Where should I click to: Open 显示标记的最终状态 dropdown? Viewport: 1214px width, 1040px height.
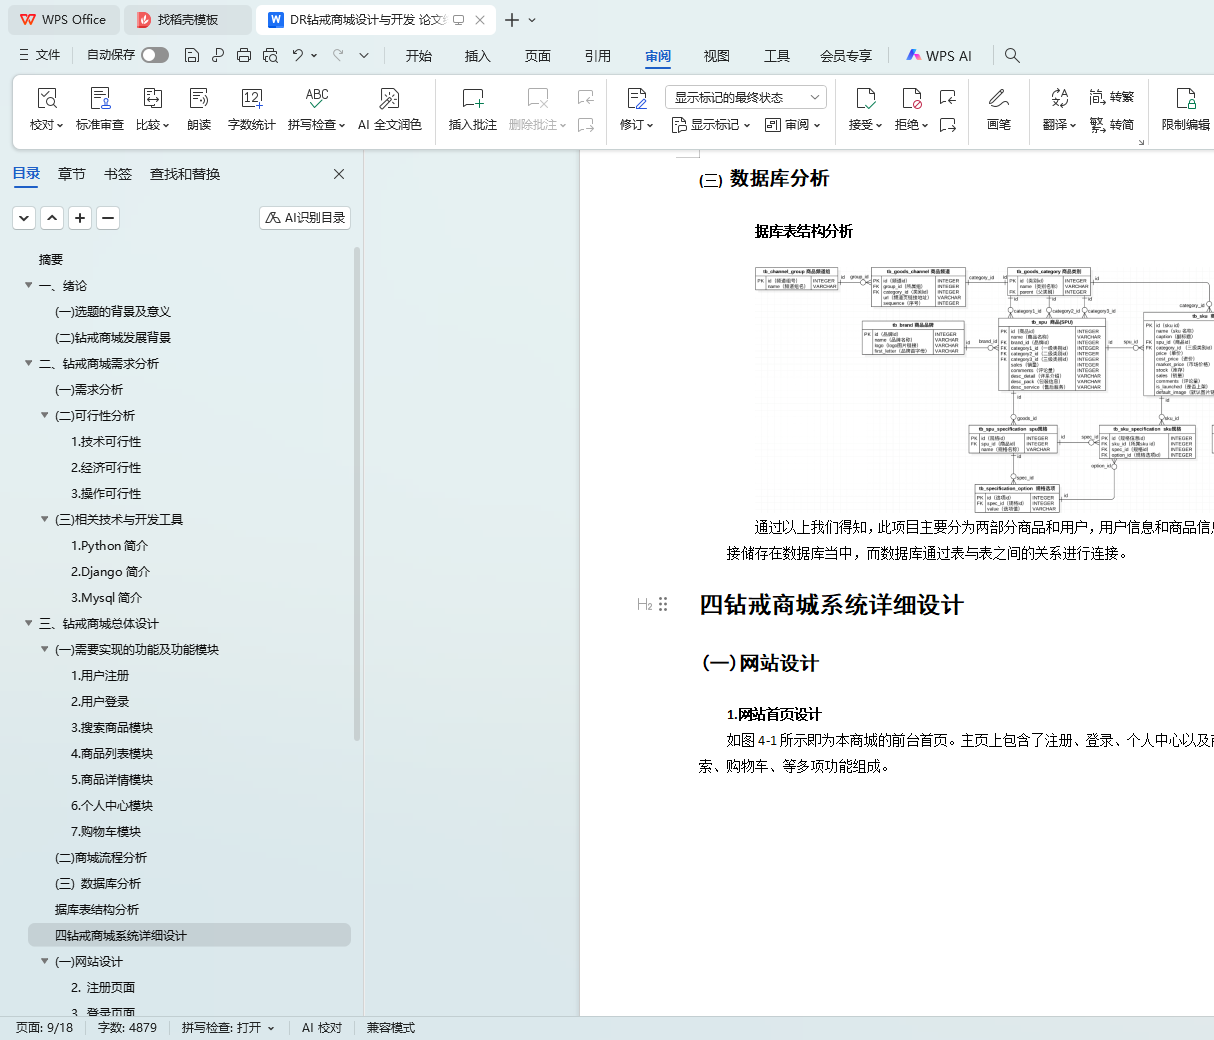[745, 97]
